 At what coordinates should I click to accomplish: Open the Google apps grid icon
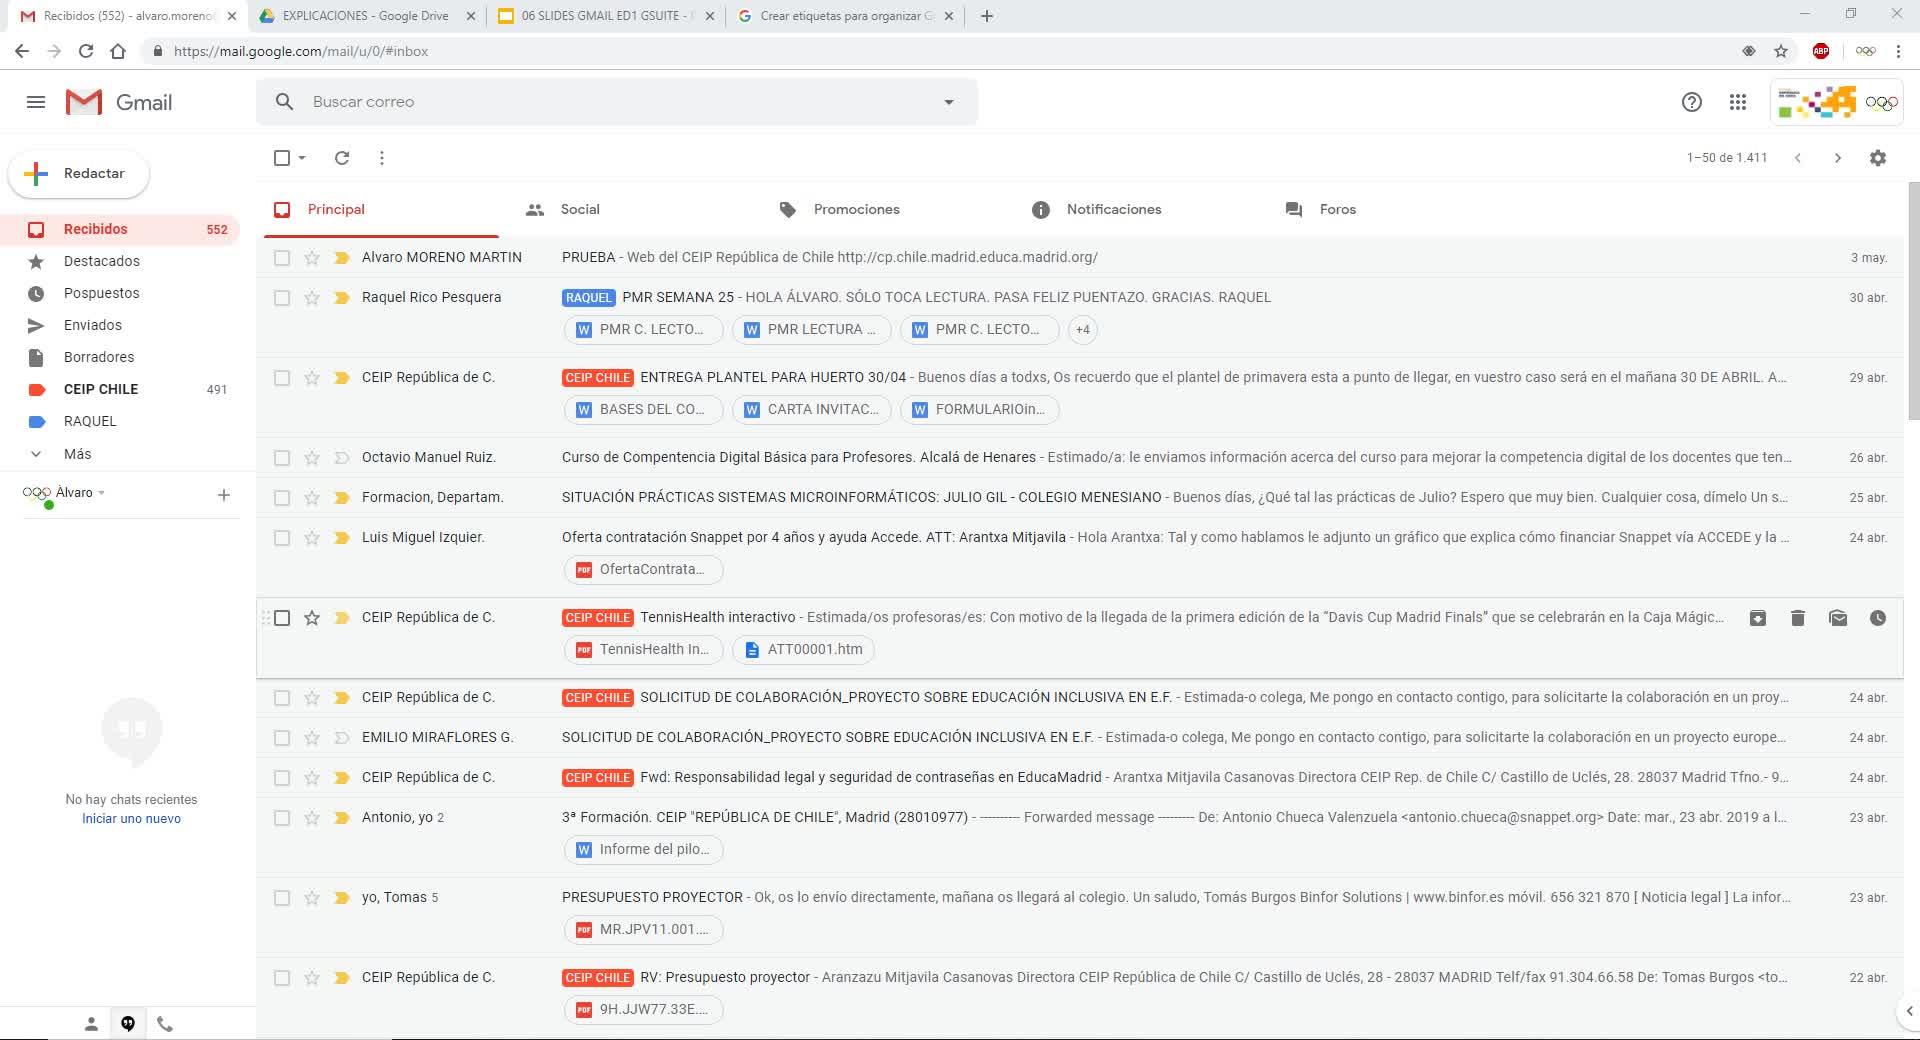tap(1738, 102)
